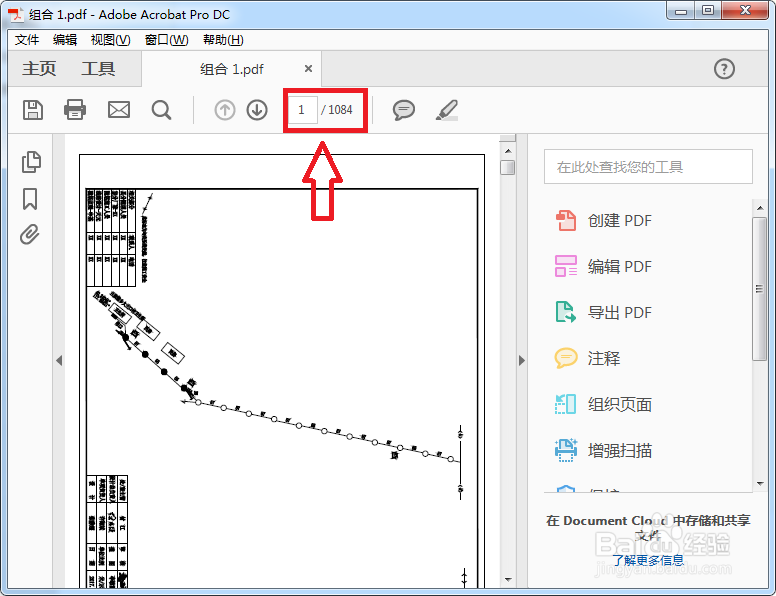Open the help question mark icon
This screenshot has width=776, height=596.
(724, 69)
